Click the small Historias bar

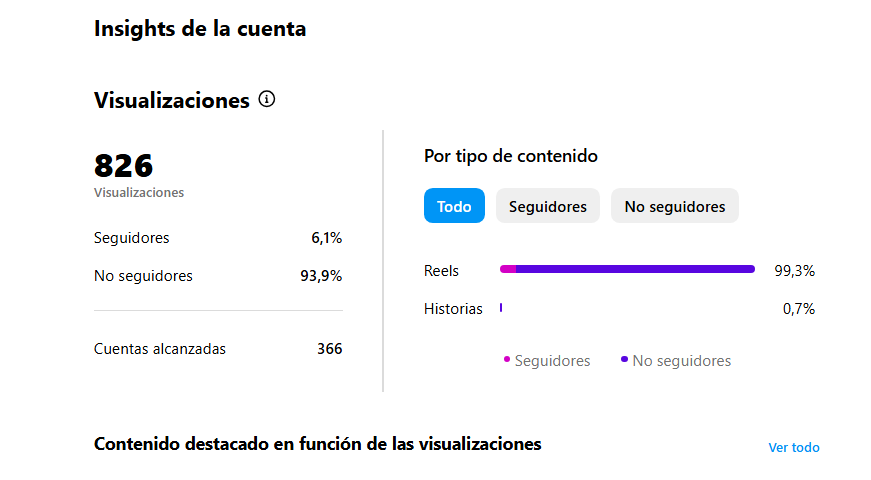[x=501, y=308]
